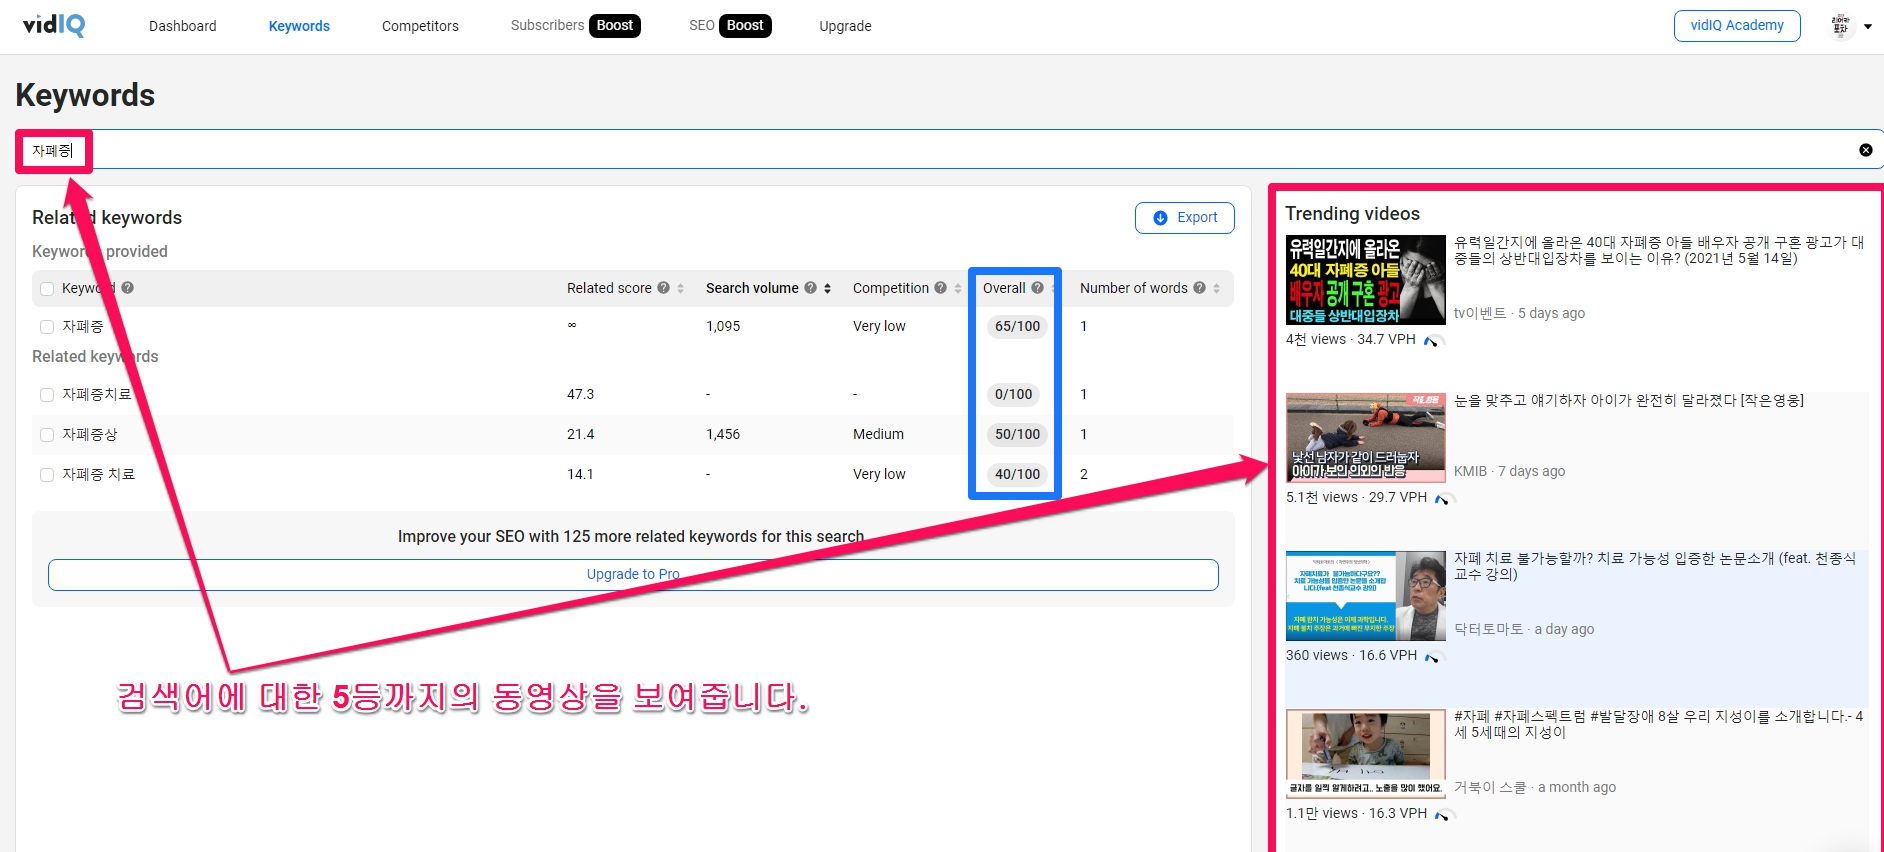Click VPH gauge icon beside 34.7 VPH
Image resolution: width=1884 pixels, height=852 pixels.
(1434, 341)
